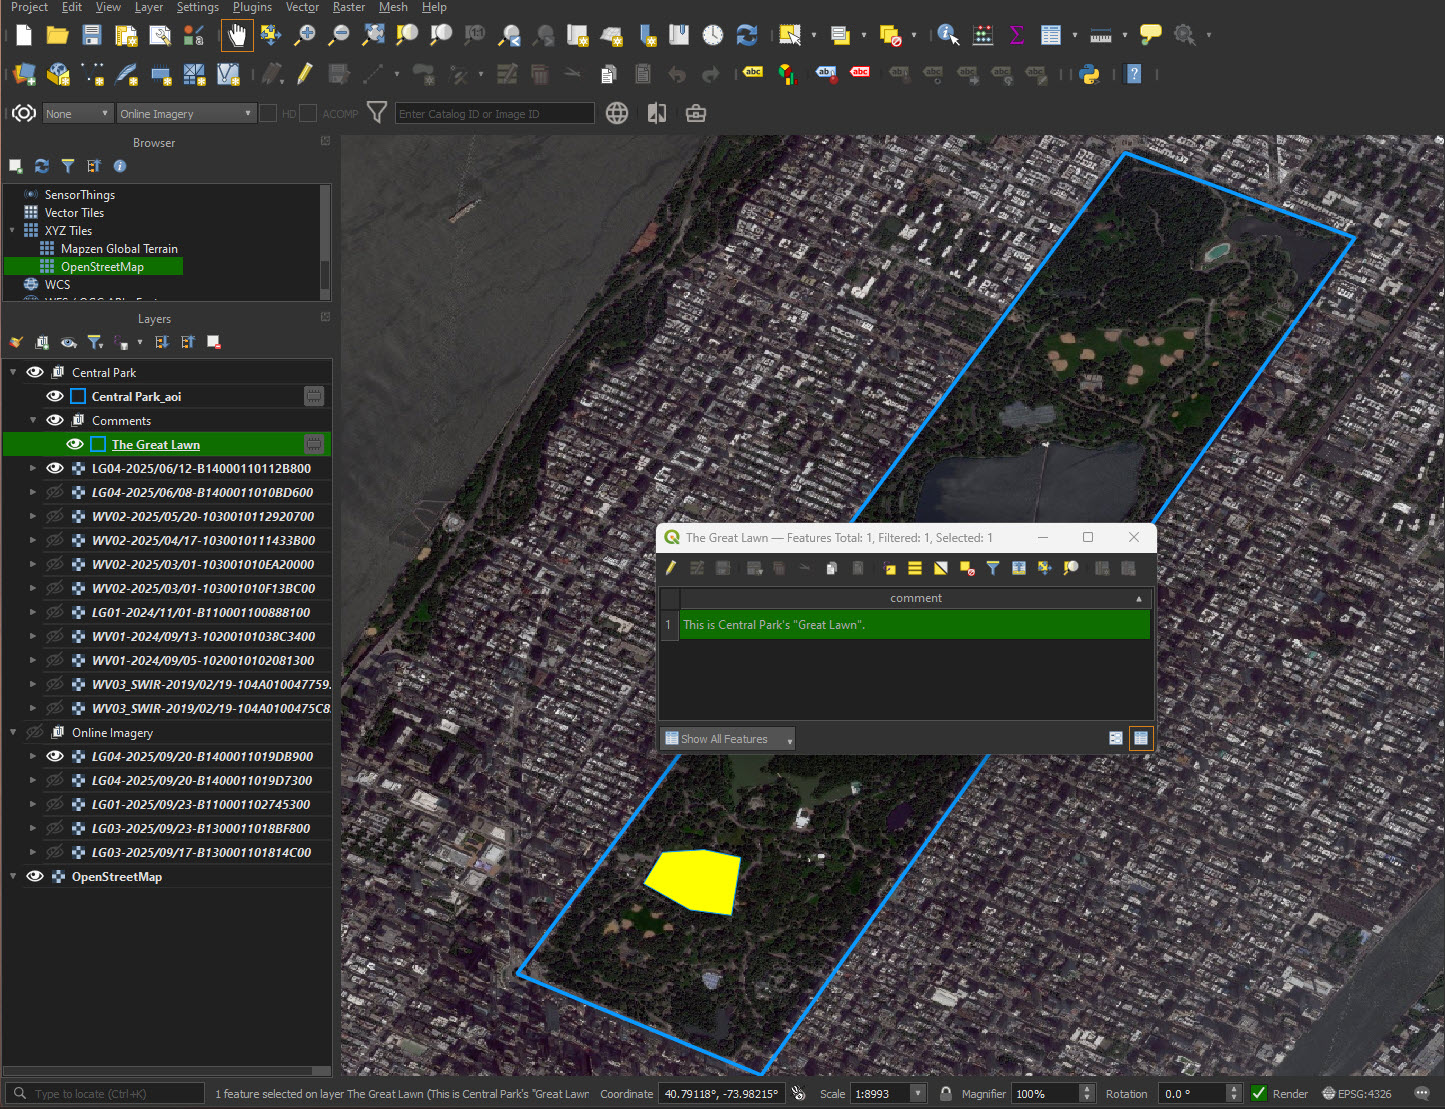Screen dimensions: 1445x1109
Task: Open the Statistical Summary sigma icon
Action: tap(1016, 36)
